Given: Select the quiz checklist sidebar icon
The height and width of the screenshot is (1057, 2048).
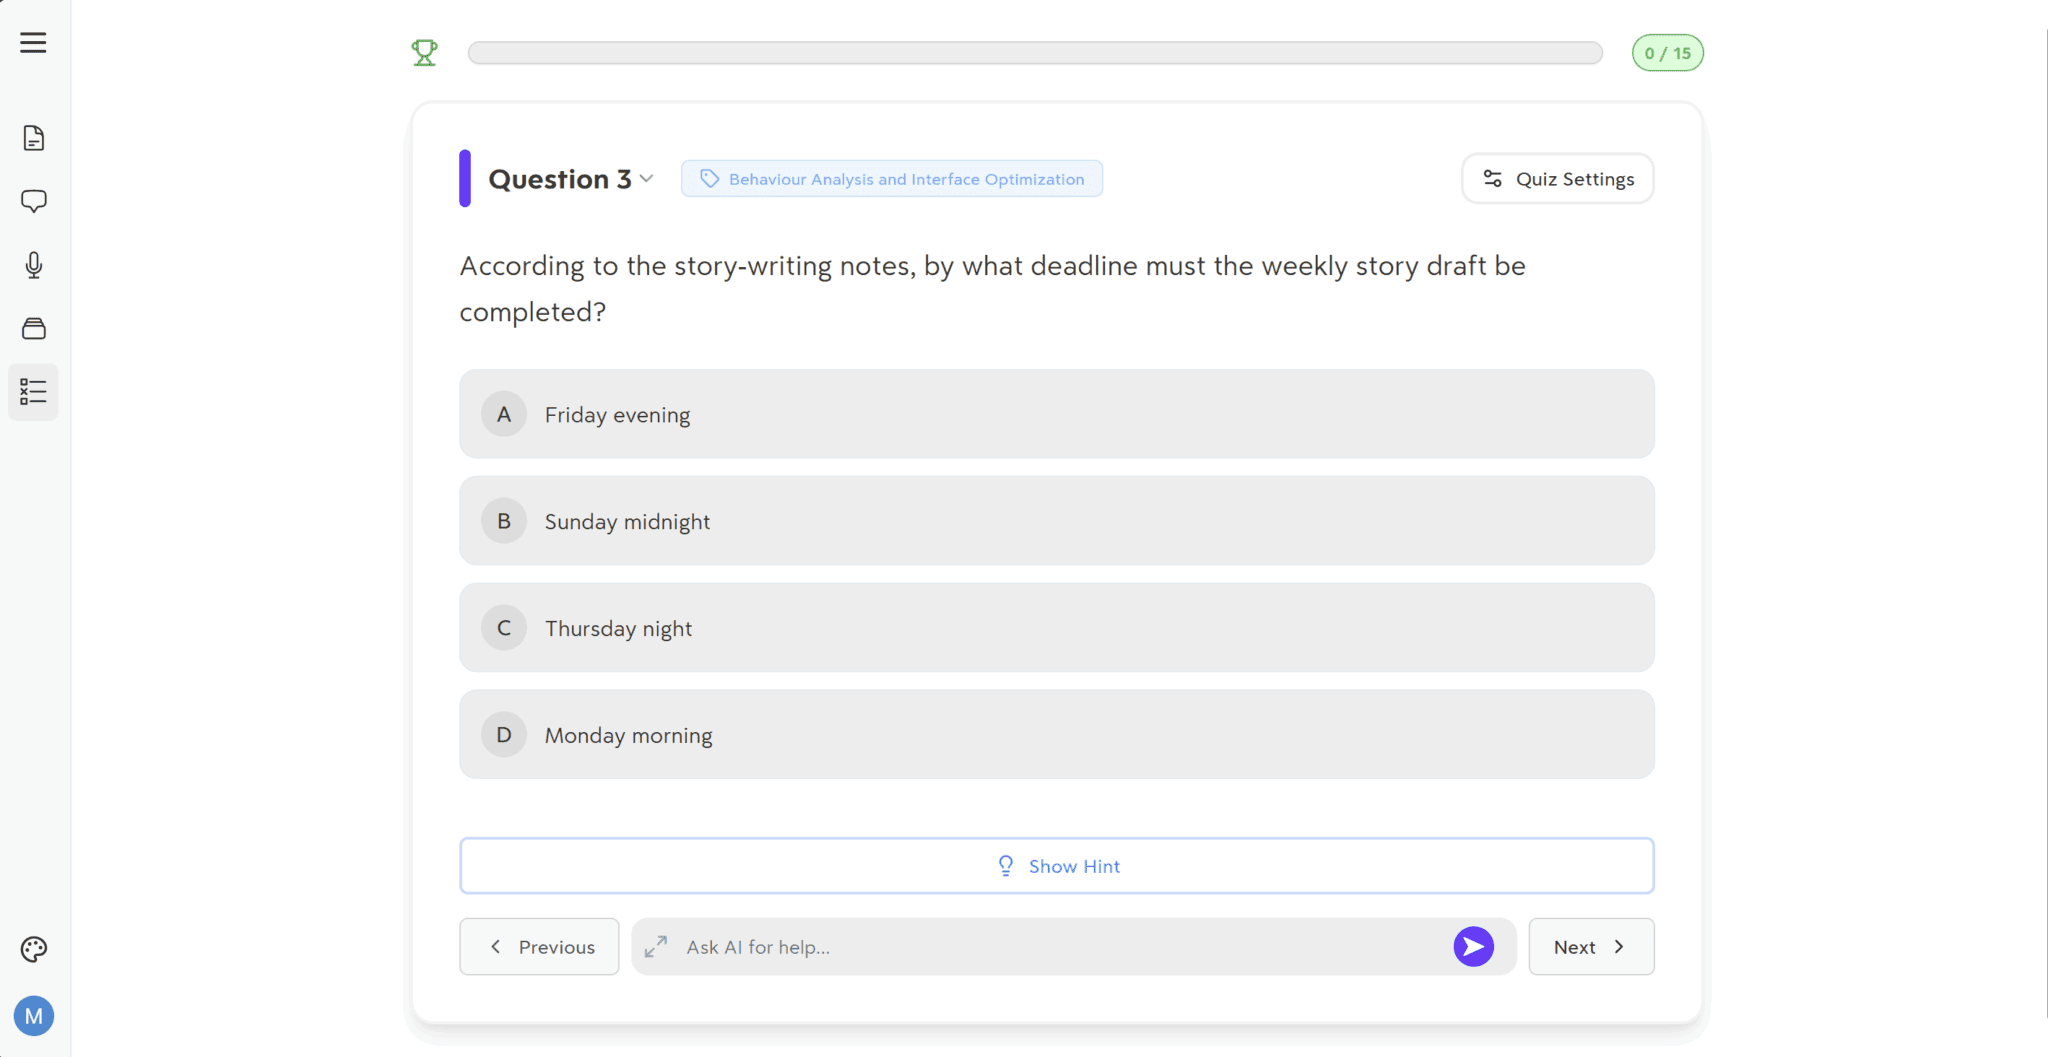Looking at the screenshot, I should 34,392.
